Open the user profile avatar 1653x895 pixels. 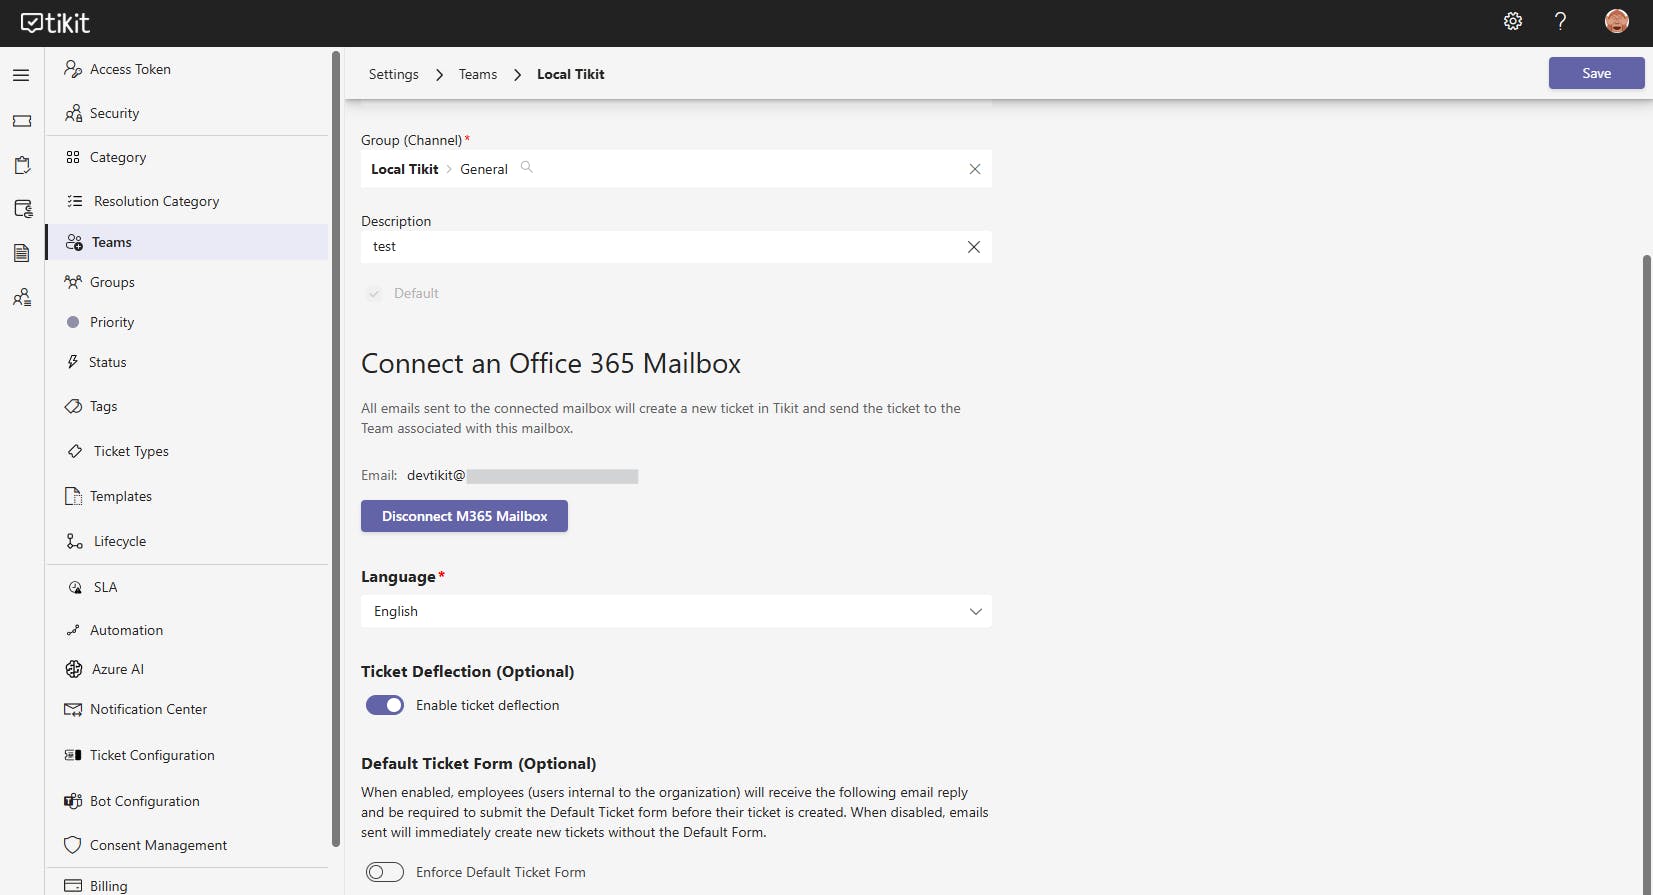pyautogui.click(x=1616, y=22)
